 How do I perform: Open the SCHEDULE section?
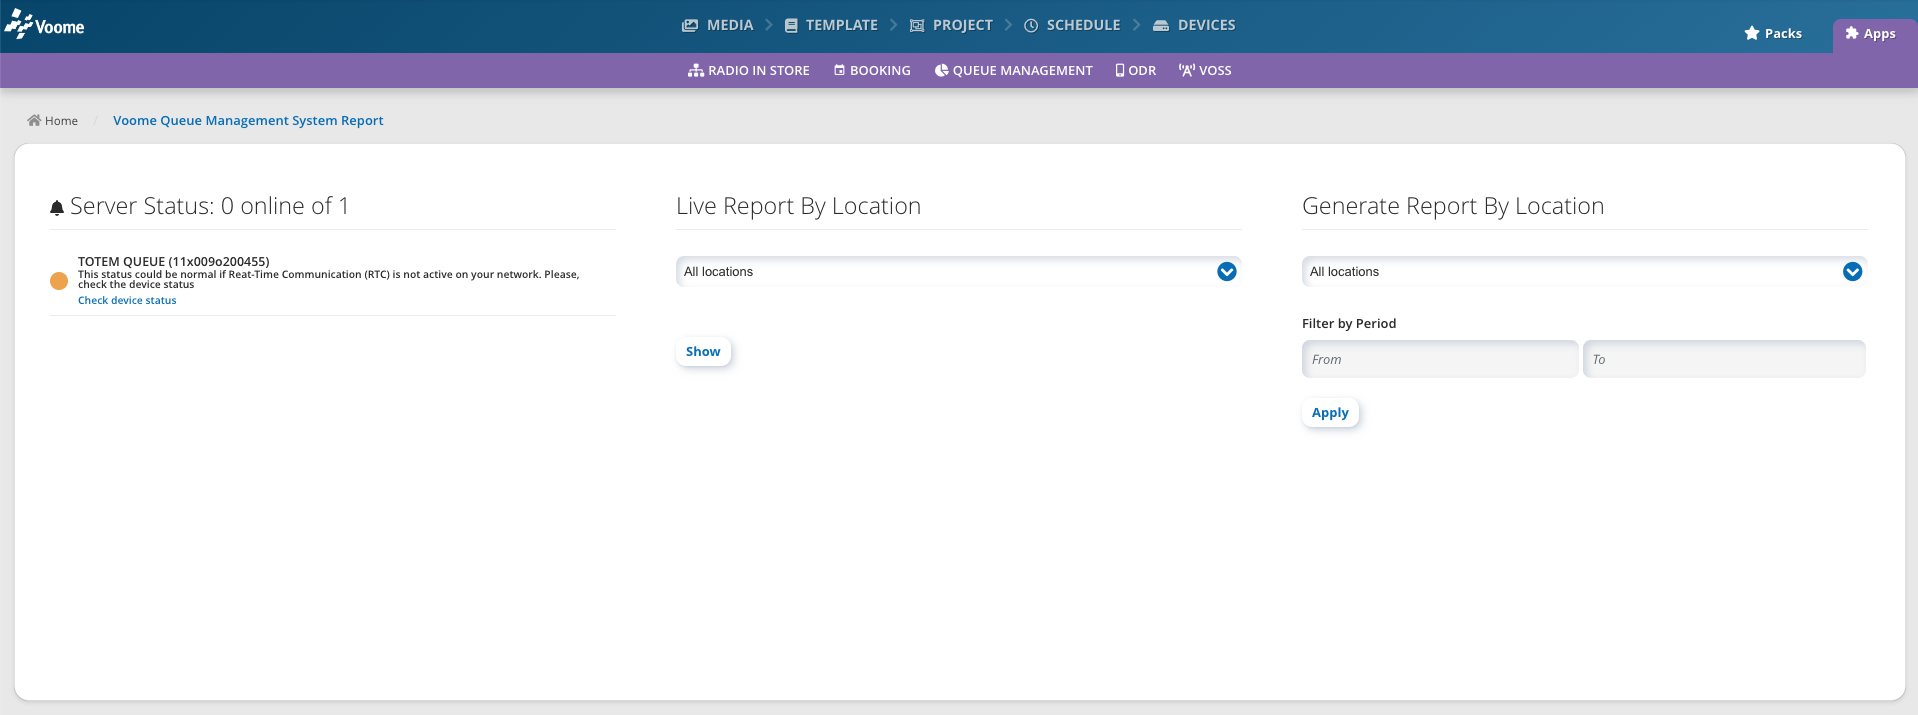(1072, 25)
